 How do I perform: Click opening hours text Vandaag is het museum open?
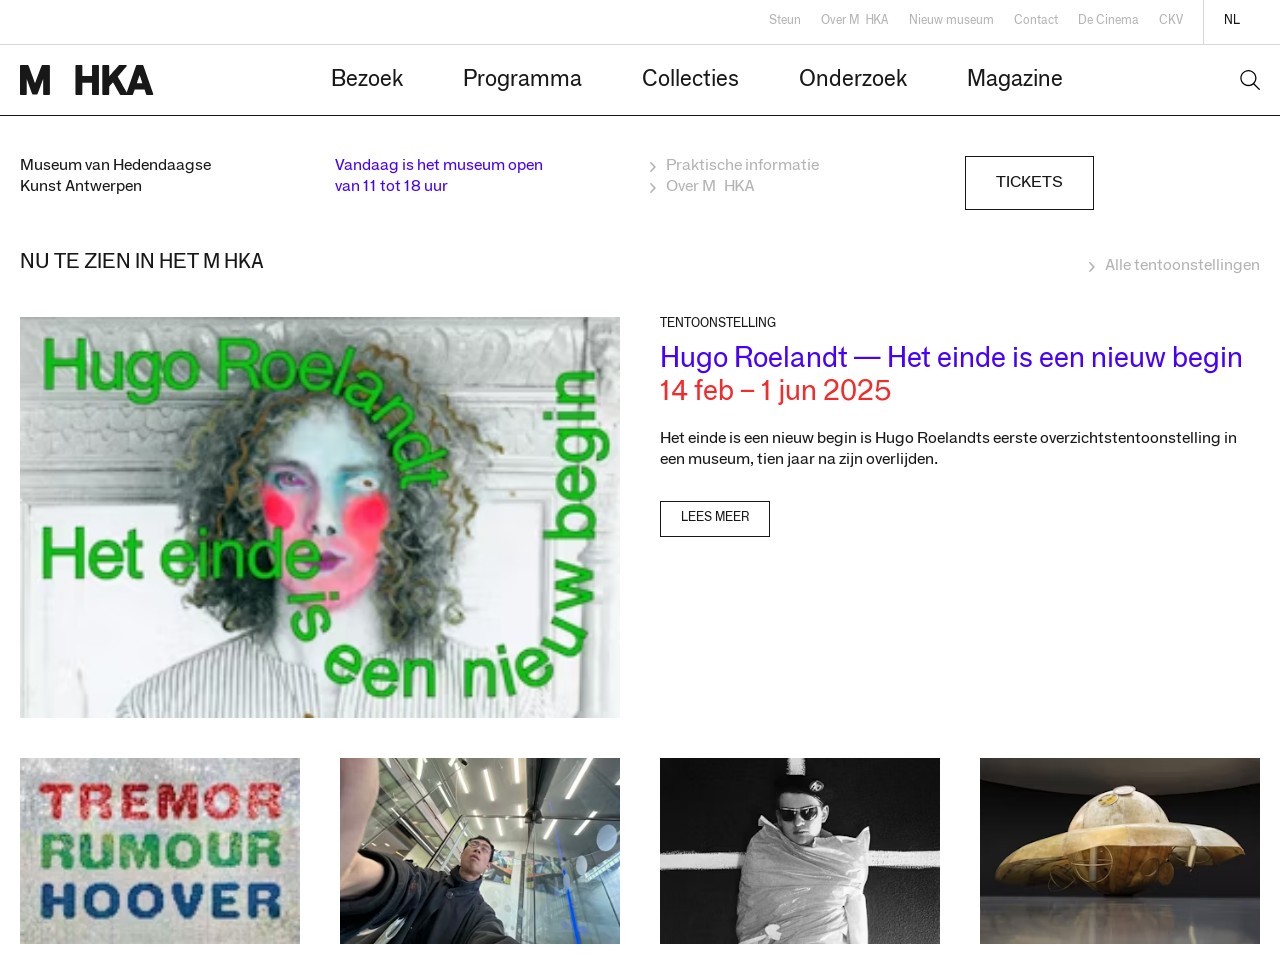click(439, 176)
